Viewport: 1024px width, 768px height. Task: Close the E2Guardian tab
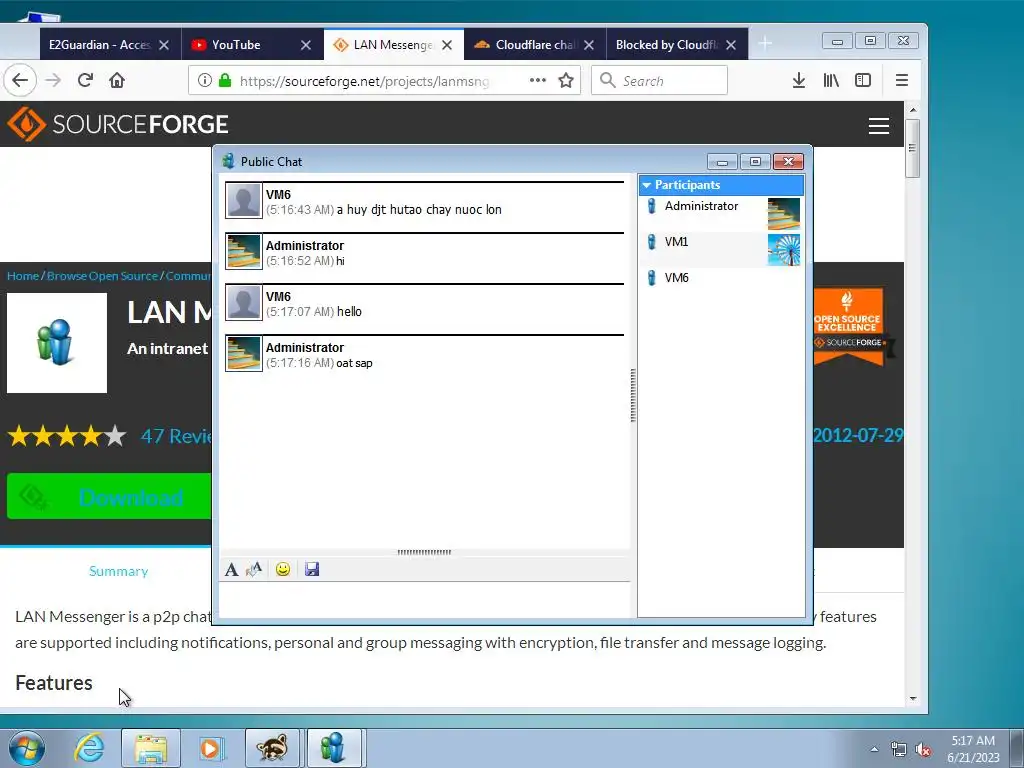tap(164, 45)
